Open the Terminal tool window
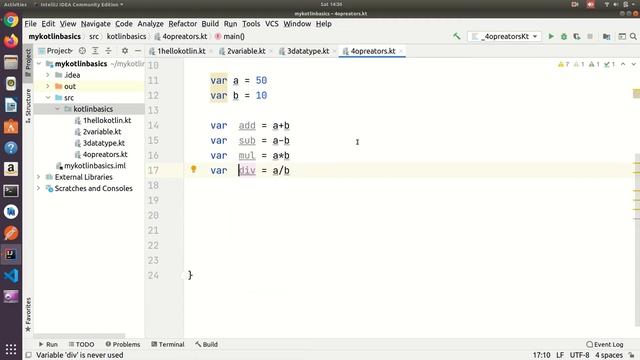Image resolution: width=640 pixels, height=360 pixels. pos(168,344)
